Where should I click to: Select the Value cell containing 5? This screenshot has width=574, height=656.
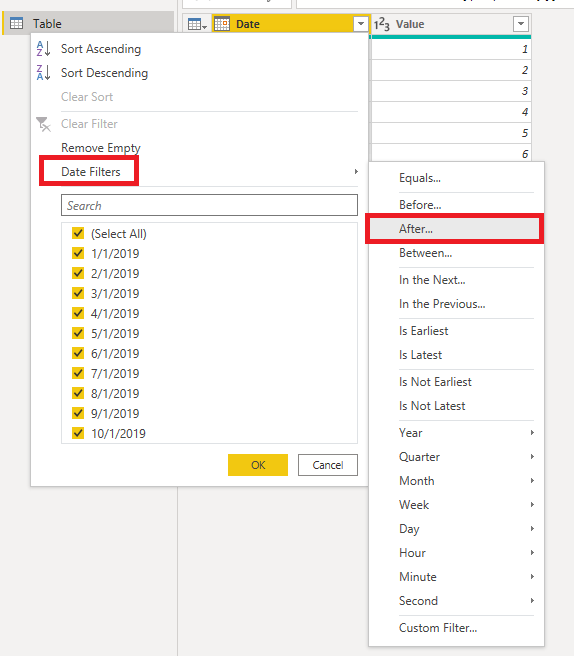pyautogui.click(x=451, y=133)
